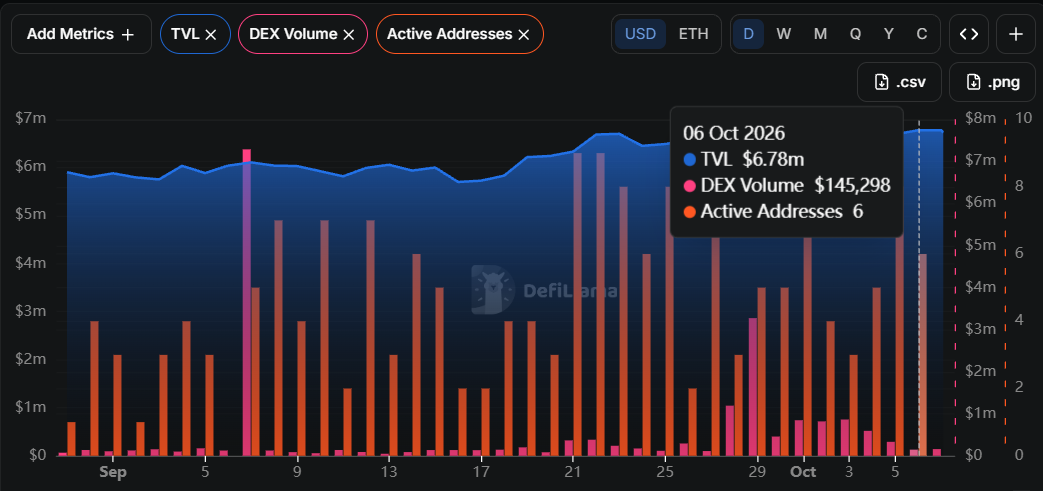This screenshot has width=1043, height=491.
Task: Click the 'Sep' x-axis label
Action: [112, 472]
